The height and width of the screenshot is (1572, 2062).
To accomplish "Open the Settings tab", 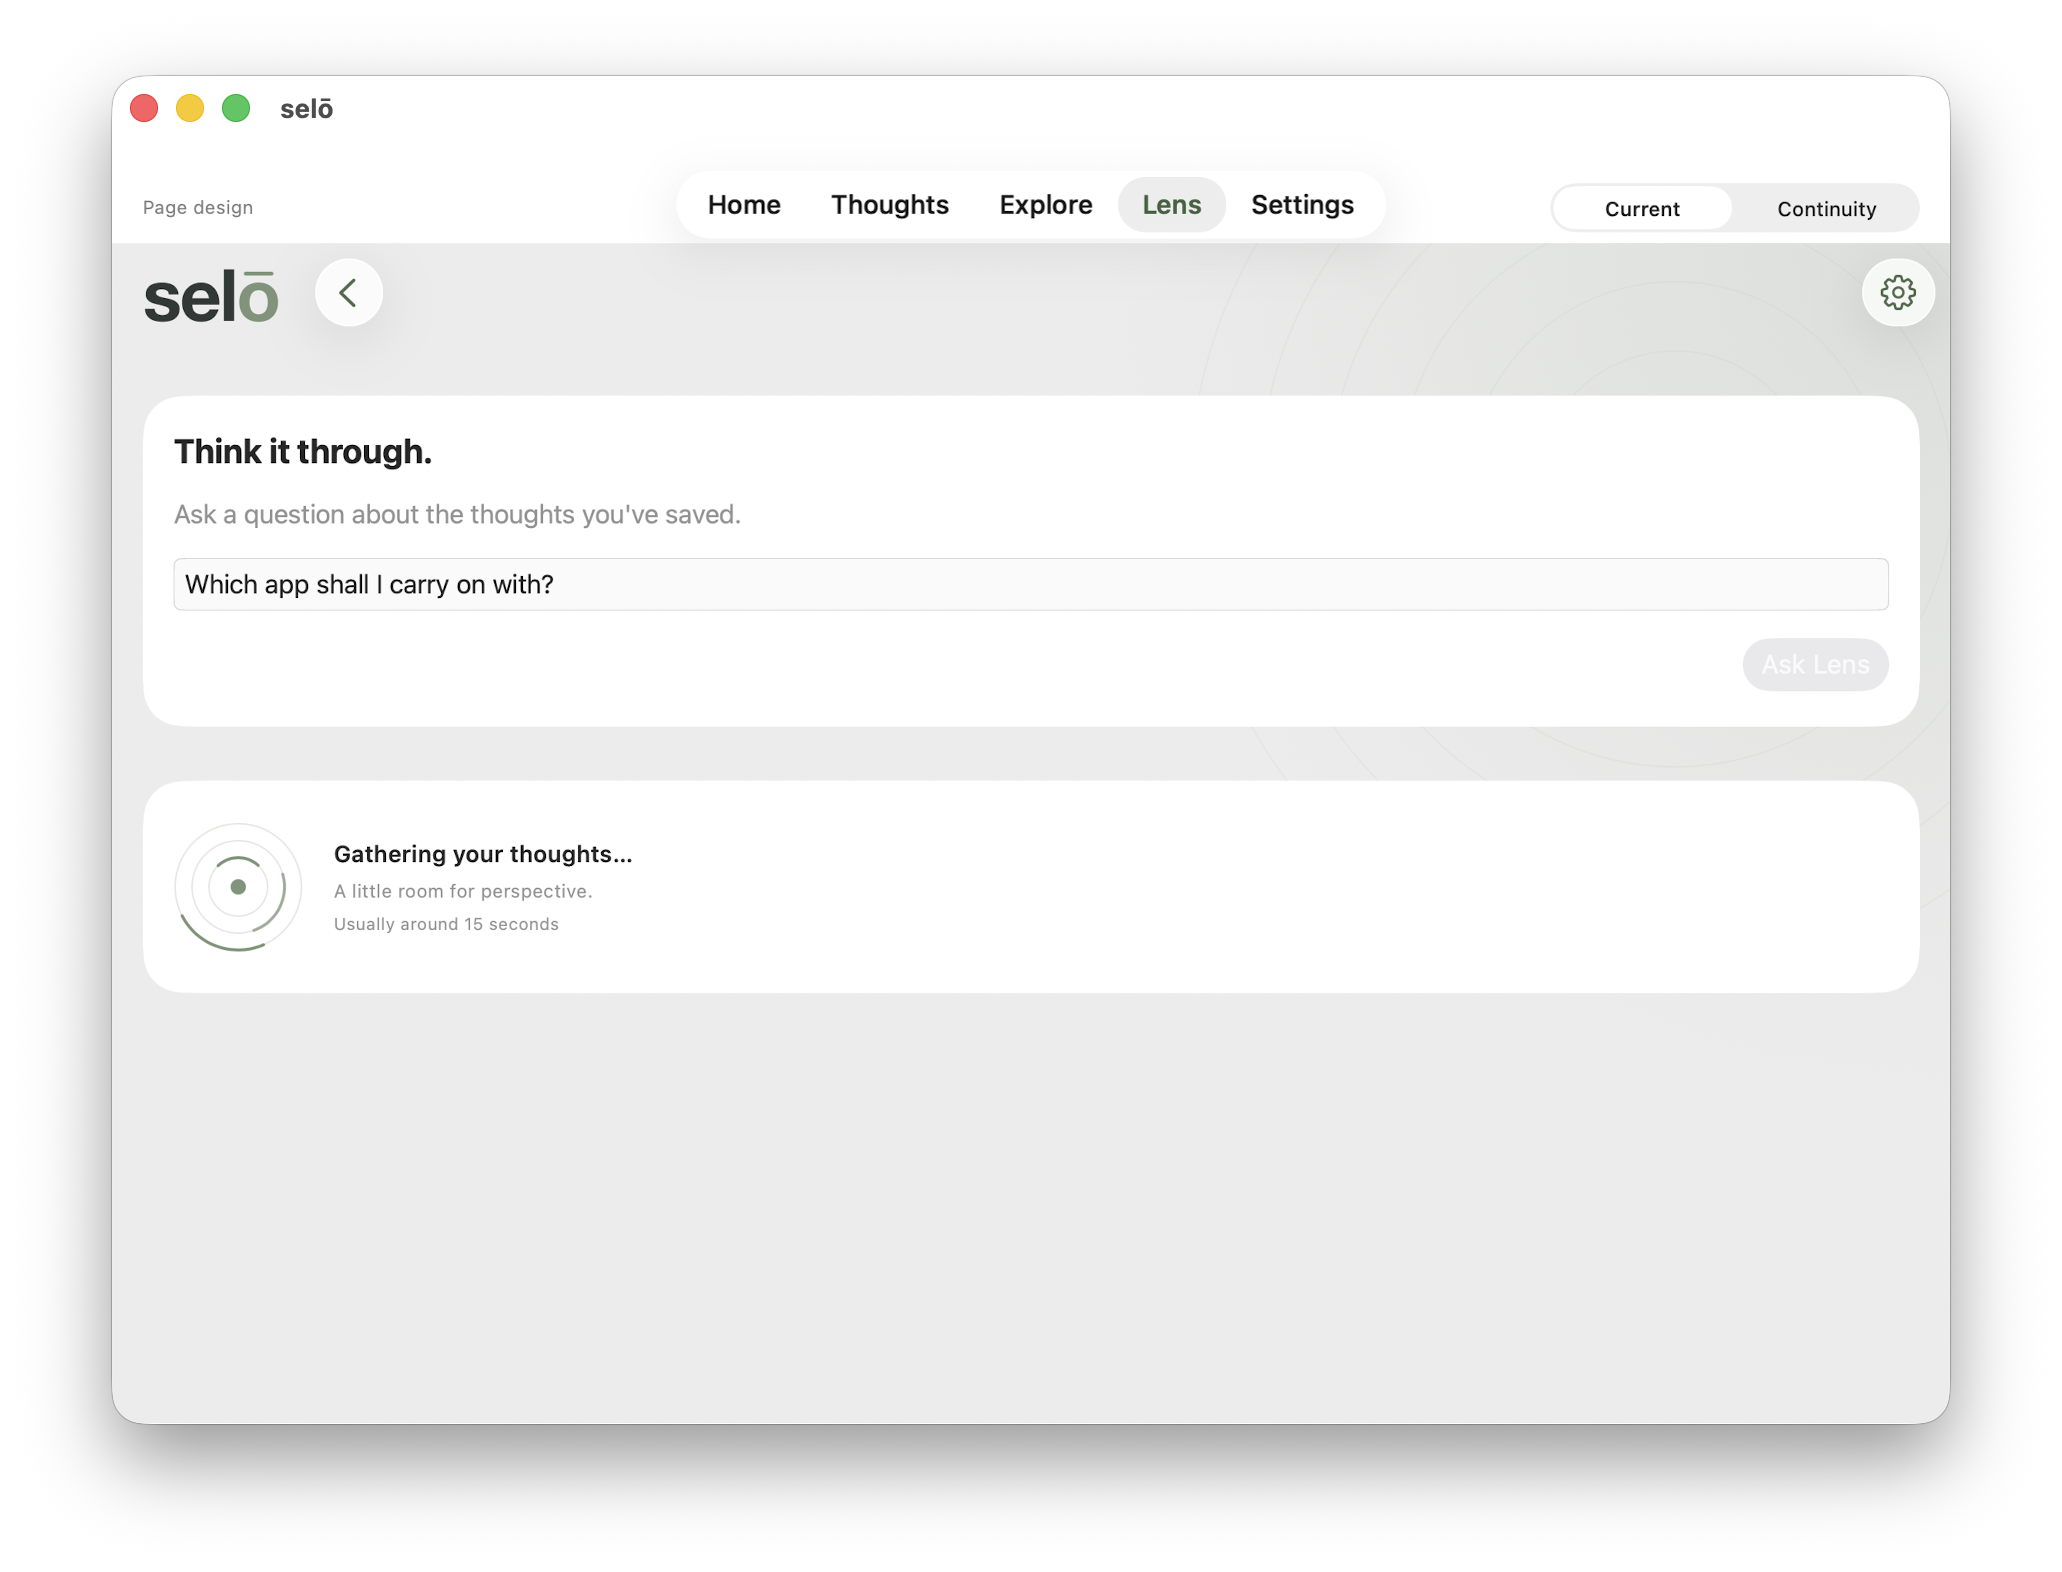I will 1302,205.
